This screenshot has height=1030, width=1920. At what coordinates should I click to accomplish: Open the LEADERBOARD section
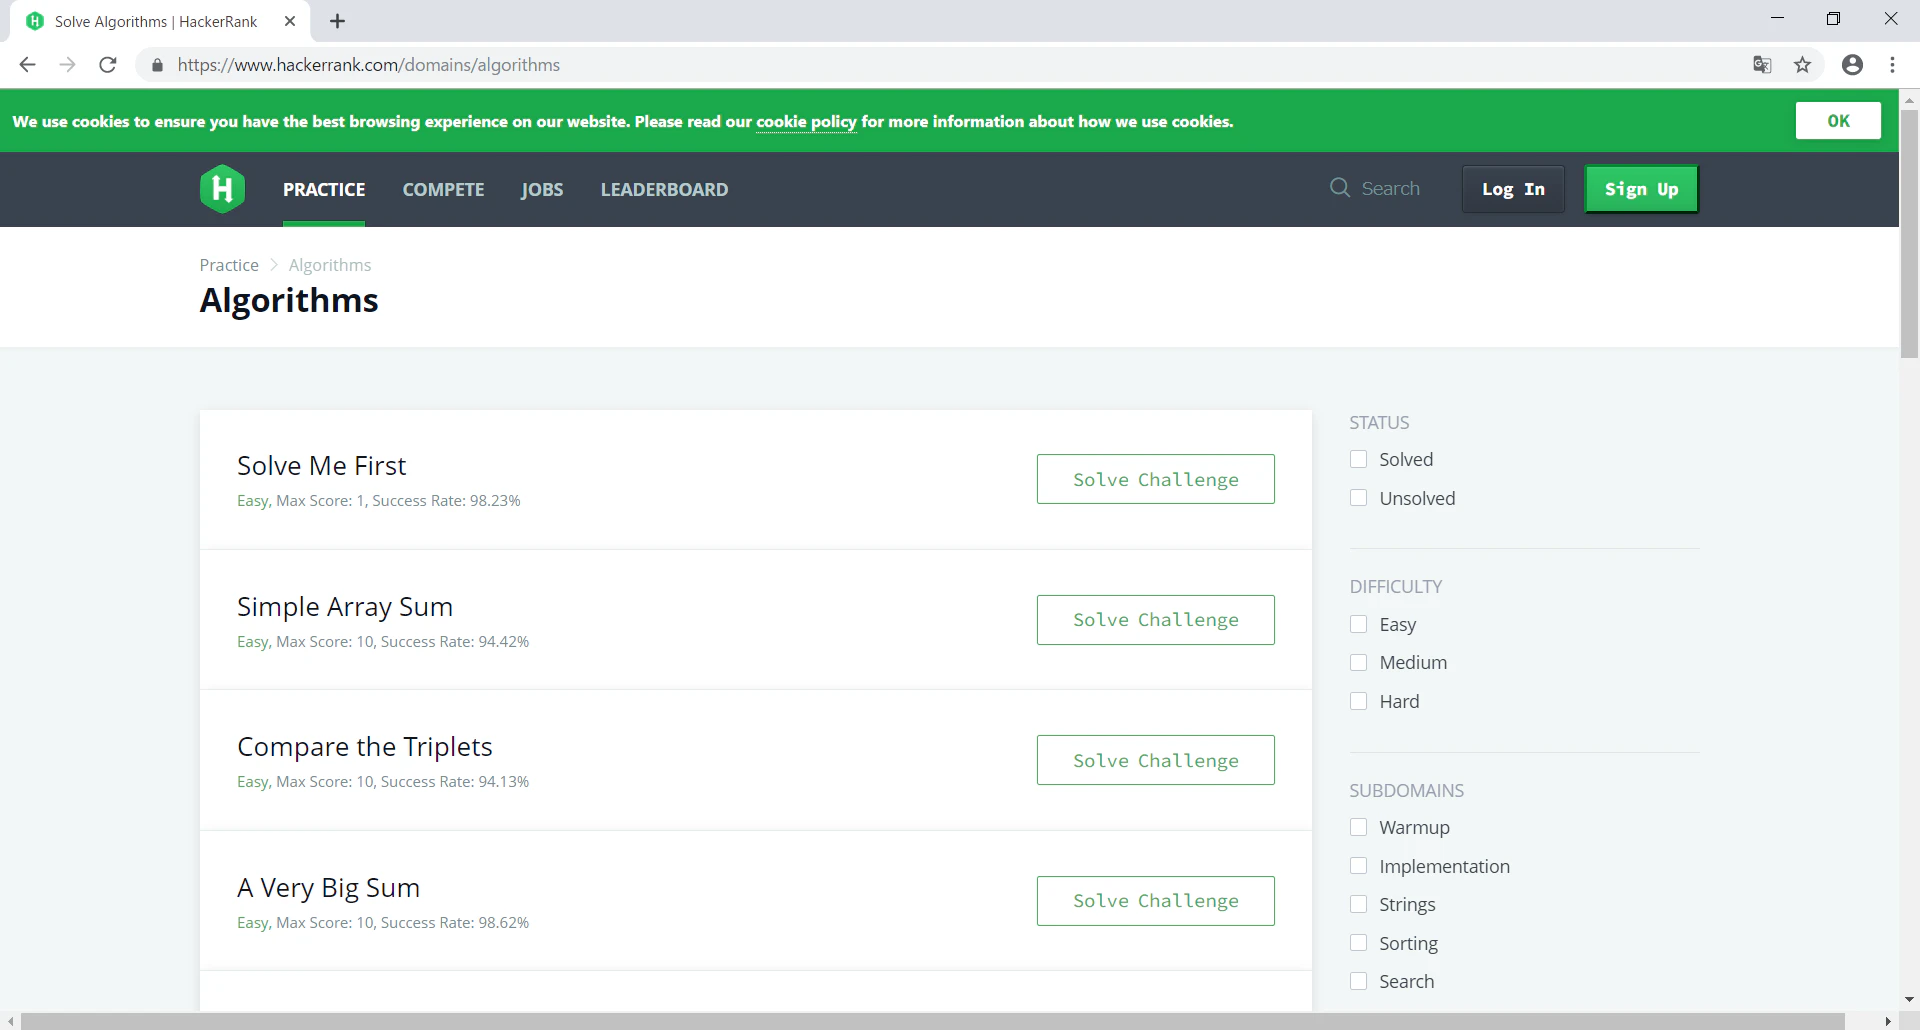point(664,189)
